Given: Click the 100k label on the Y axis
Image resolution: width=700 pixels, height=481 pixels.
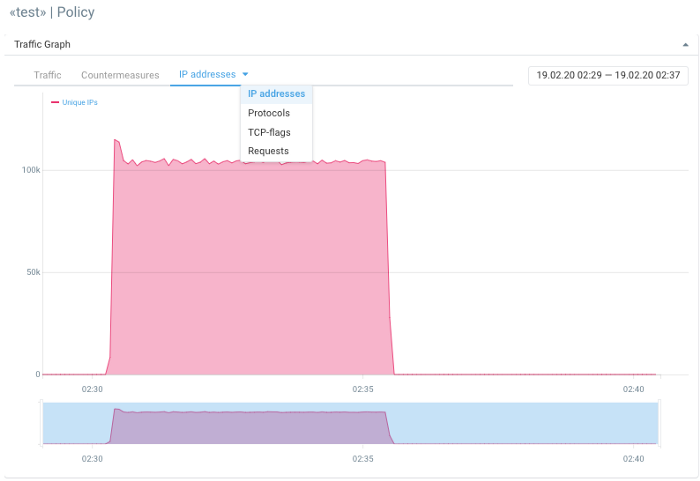Looking at the screenshot, I should coord(30,170).
